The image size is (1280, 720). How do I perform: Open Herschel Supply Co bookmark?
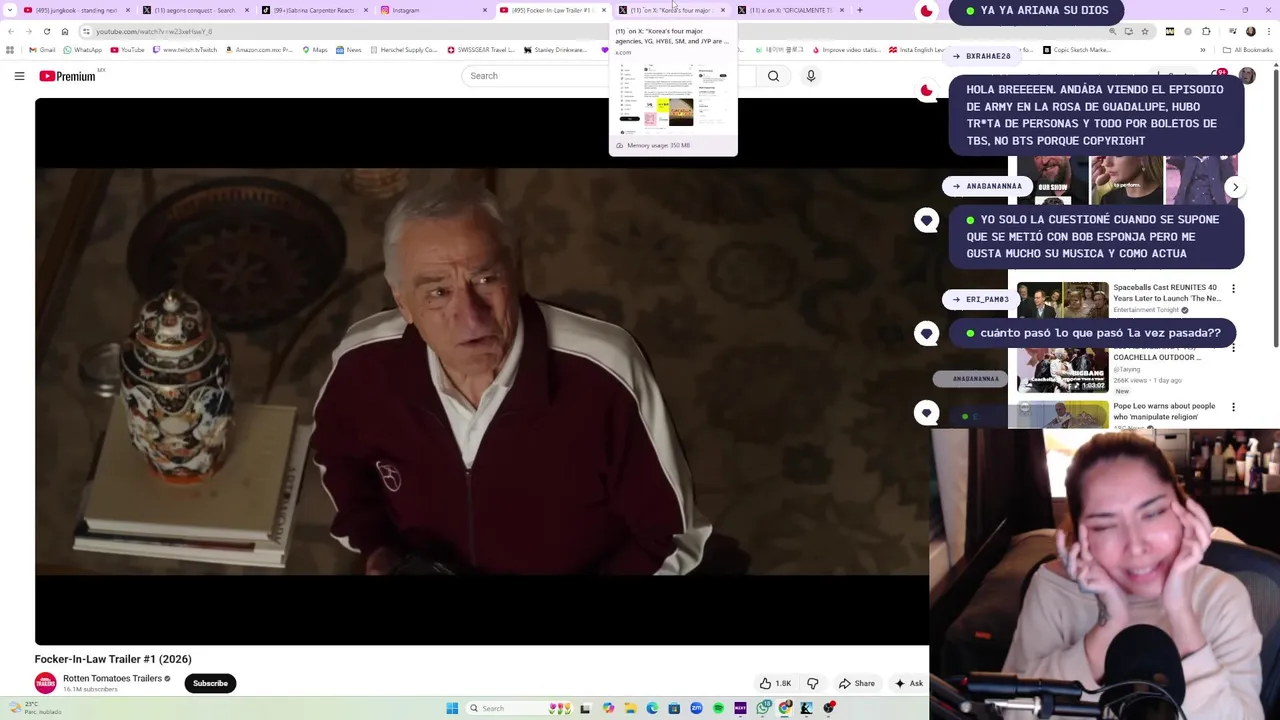click(x=403, y=50)
